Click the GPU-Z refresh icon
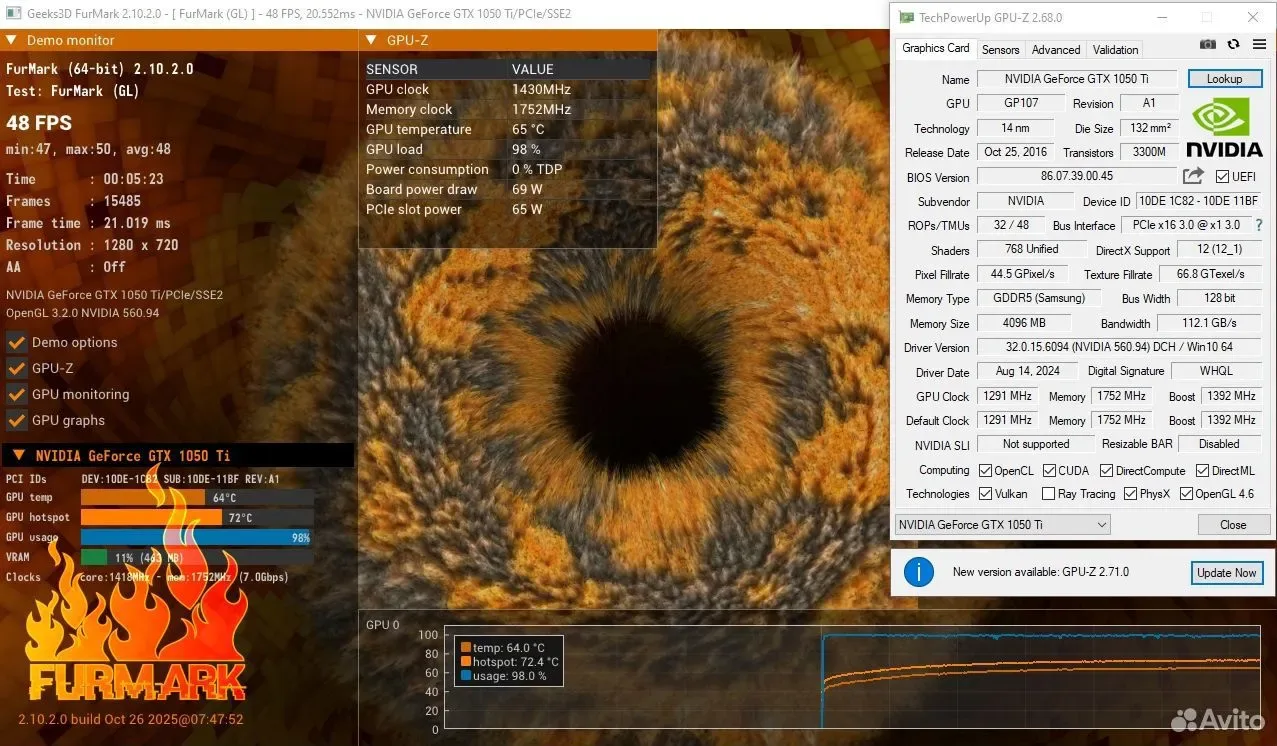Viewport: 1277px width, 746px height. click(1233, 45)
